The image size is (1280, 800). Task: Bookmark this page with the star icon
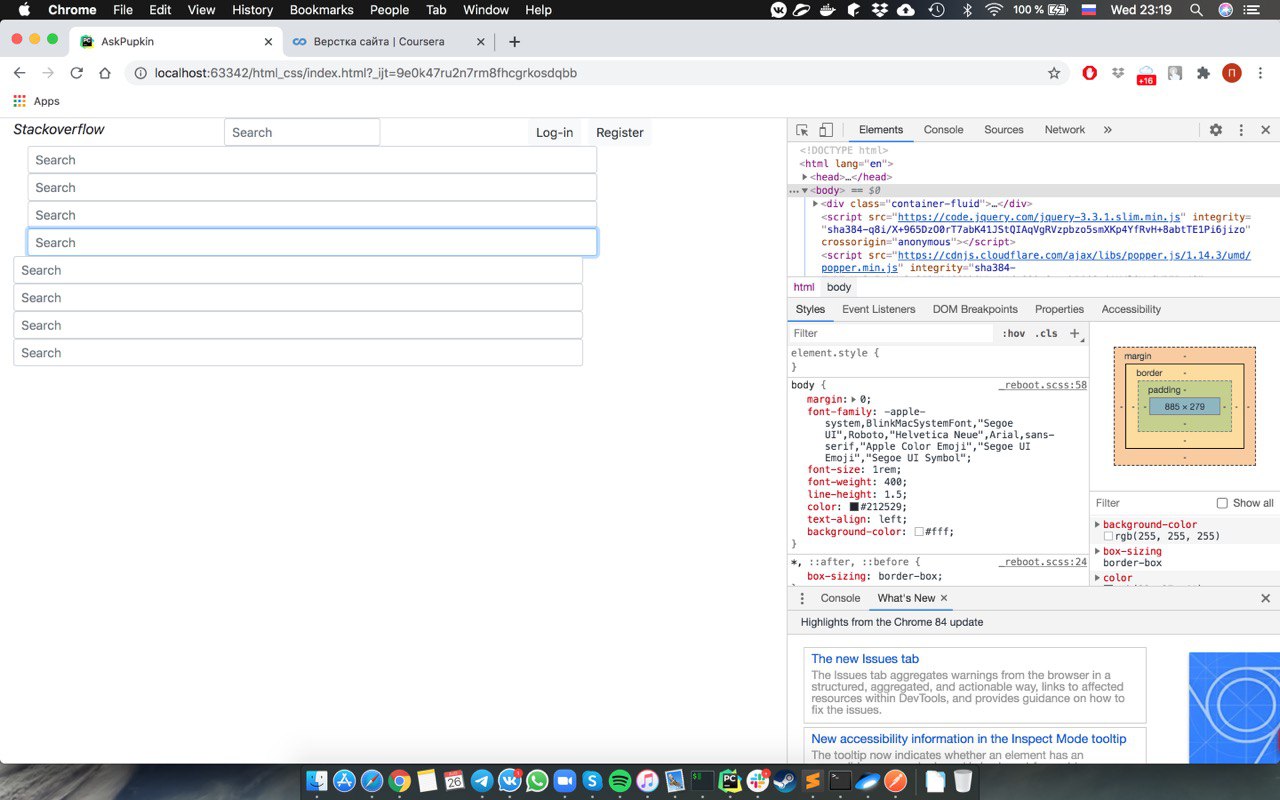pyautogui.click(x=1053, y=73)
